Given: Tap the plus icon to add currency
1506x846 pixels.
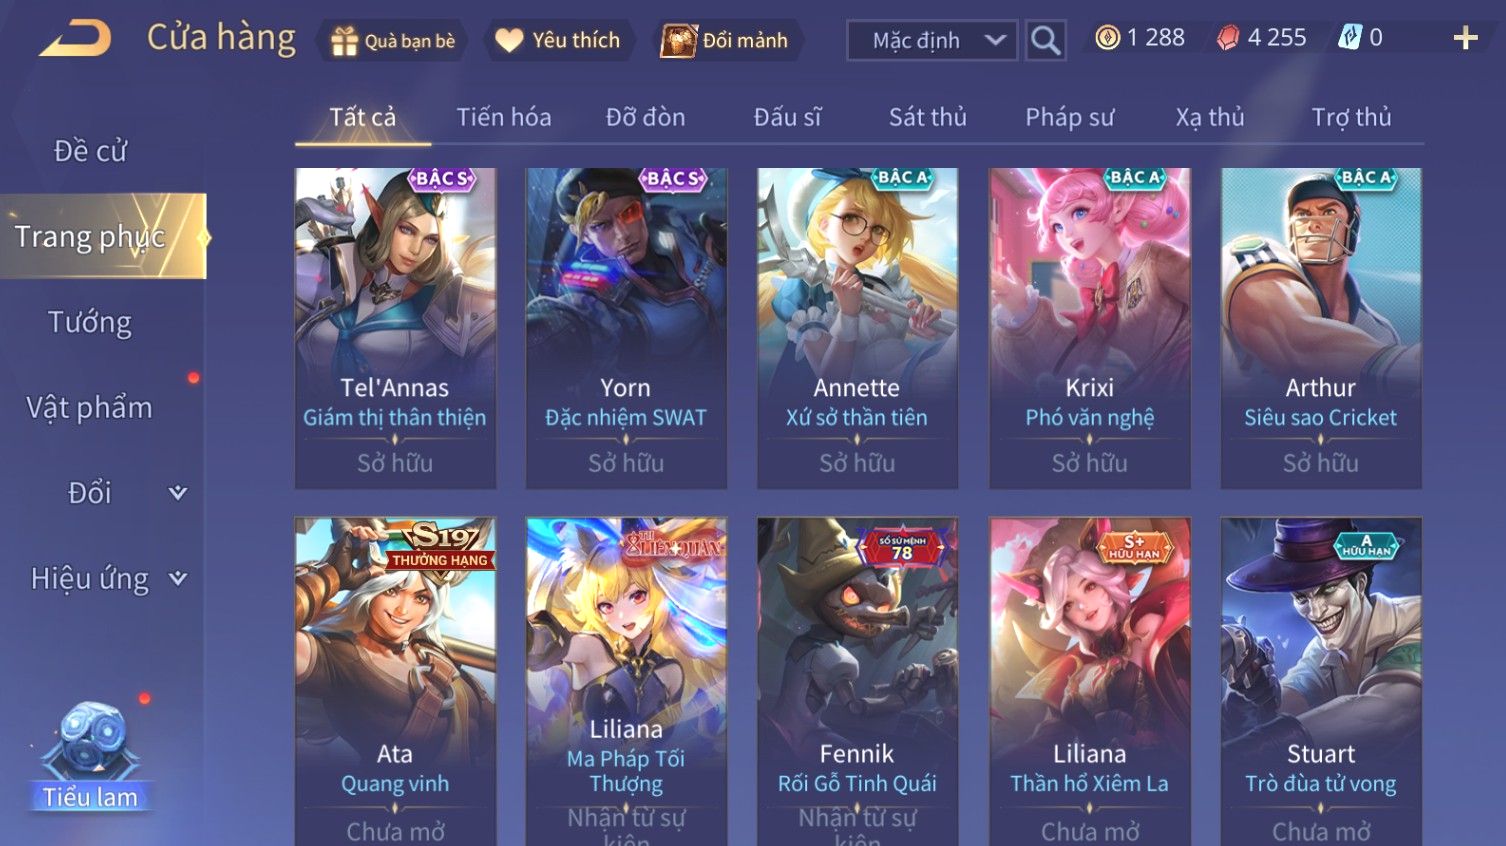Looking at the screenshot, I should tap(1465, 38).
